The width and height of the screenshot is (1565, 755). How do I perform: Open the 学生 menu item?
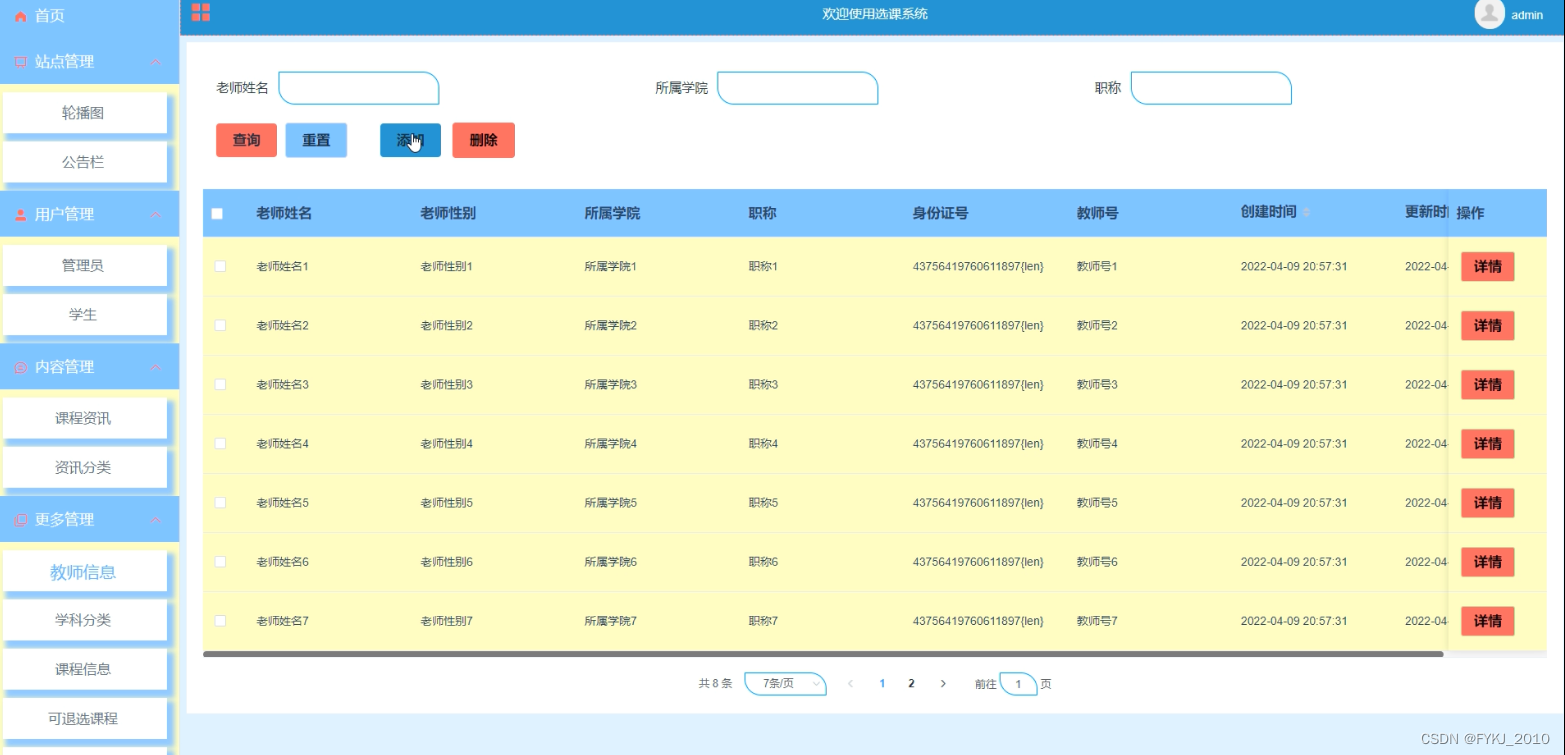[x=84, y=314]
